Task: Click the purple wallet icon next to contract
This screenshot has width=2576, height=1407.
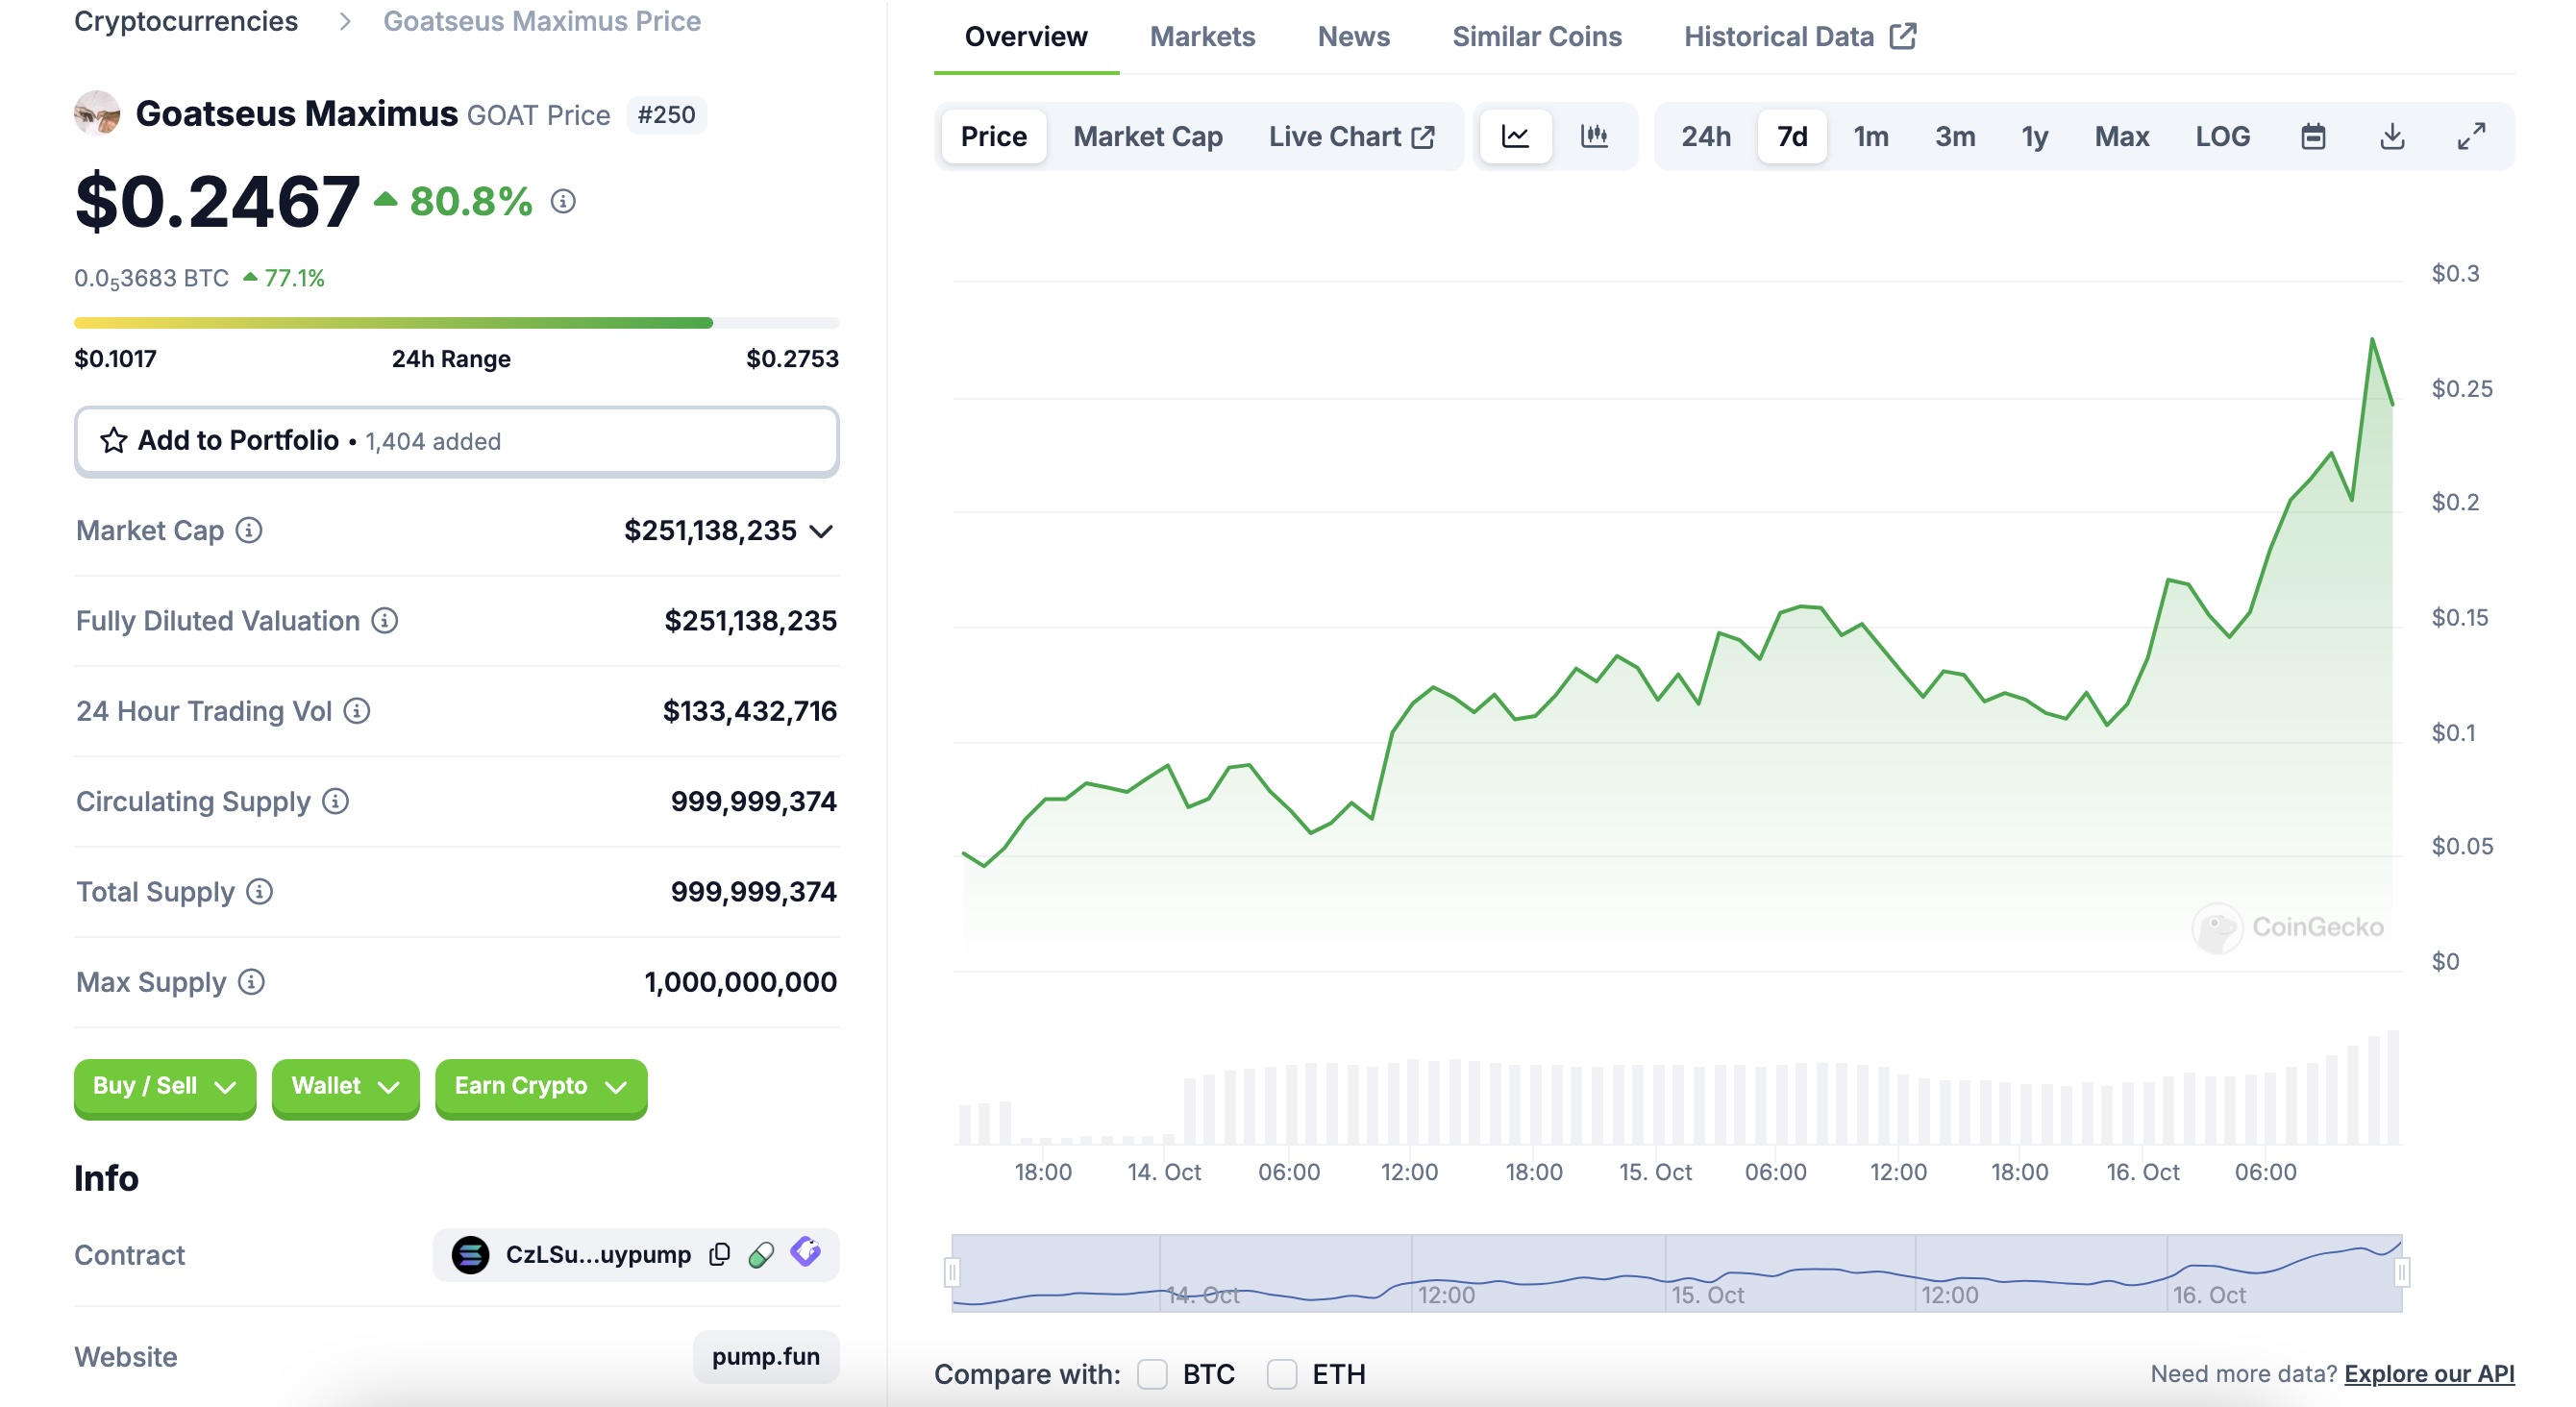Action: (x=805, y=1252)
